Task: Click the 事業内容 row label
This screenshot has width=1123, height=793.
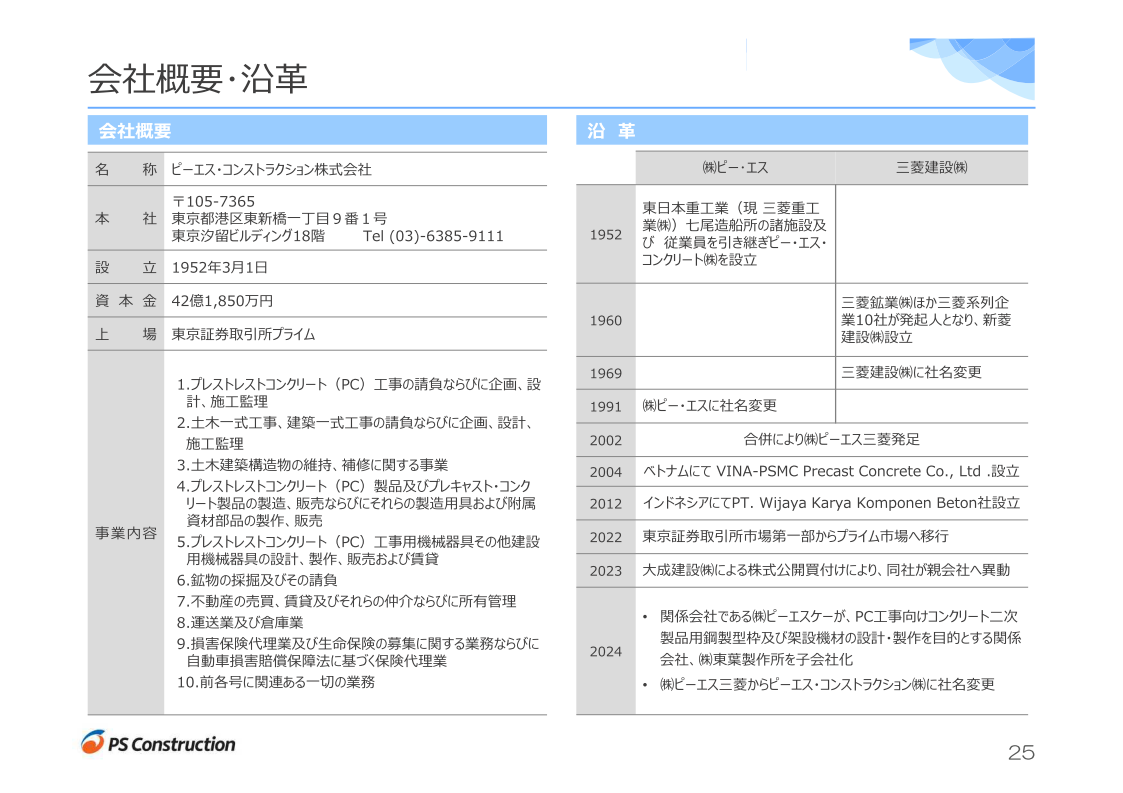Action: (126, 533)
